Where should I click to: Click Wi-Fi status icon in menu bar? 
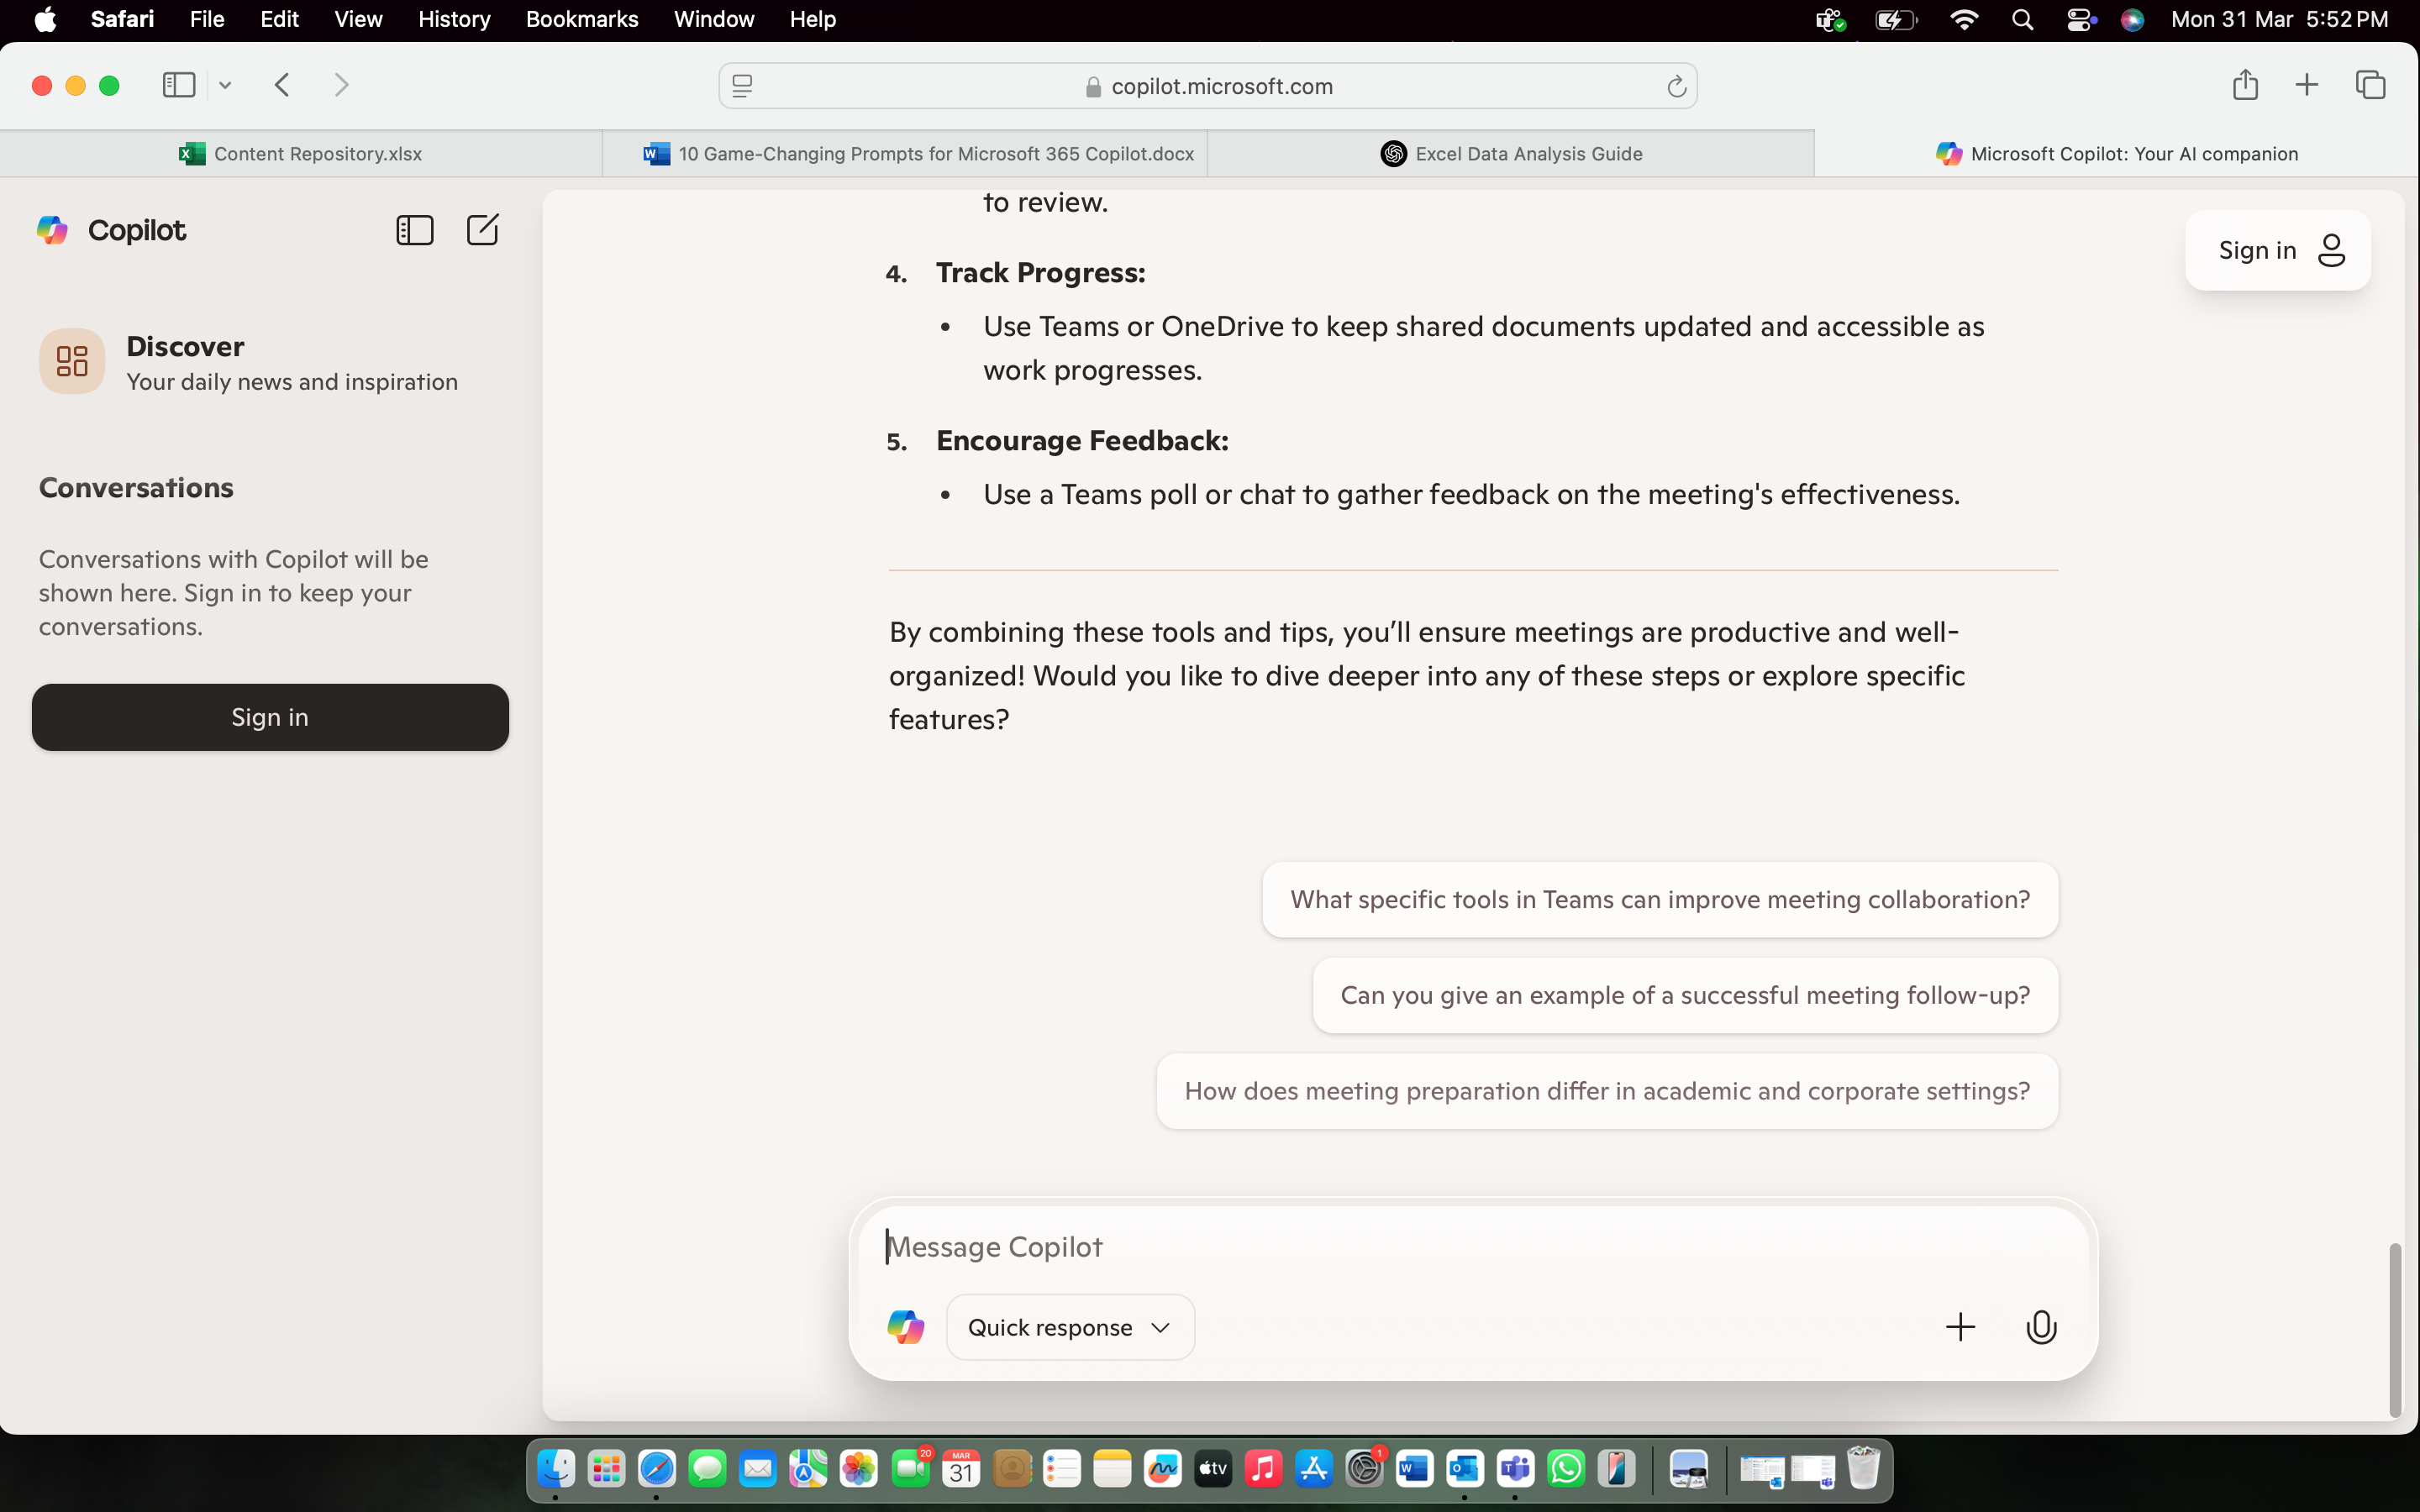[1964, 20]
